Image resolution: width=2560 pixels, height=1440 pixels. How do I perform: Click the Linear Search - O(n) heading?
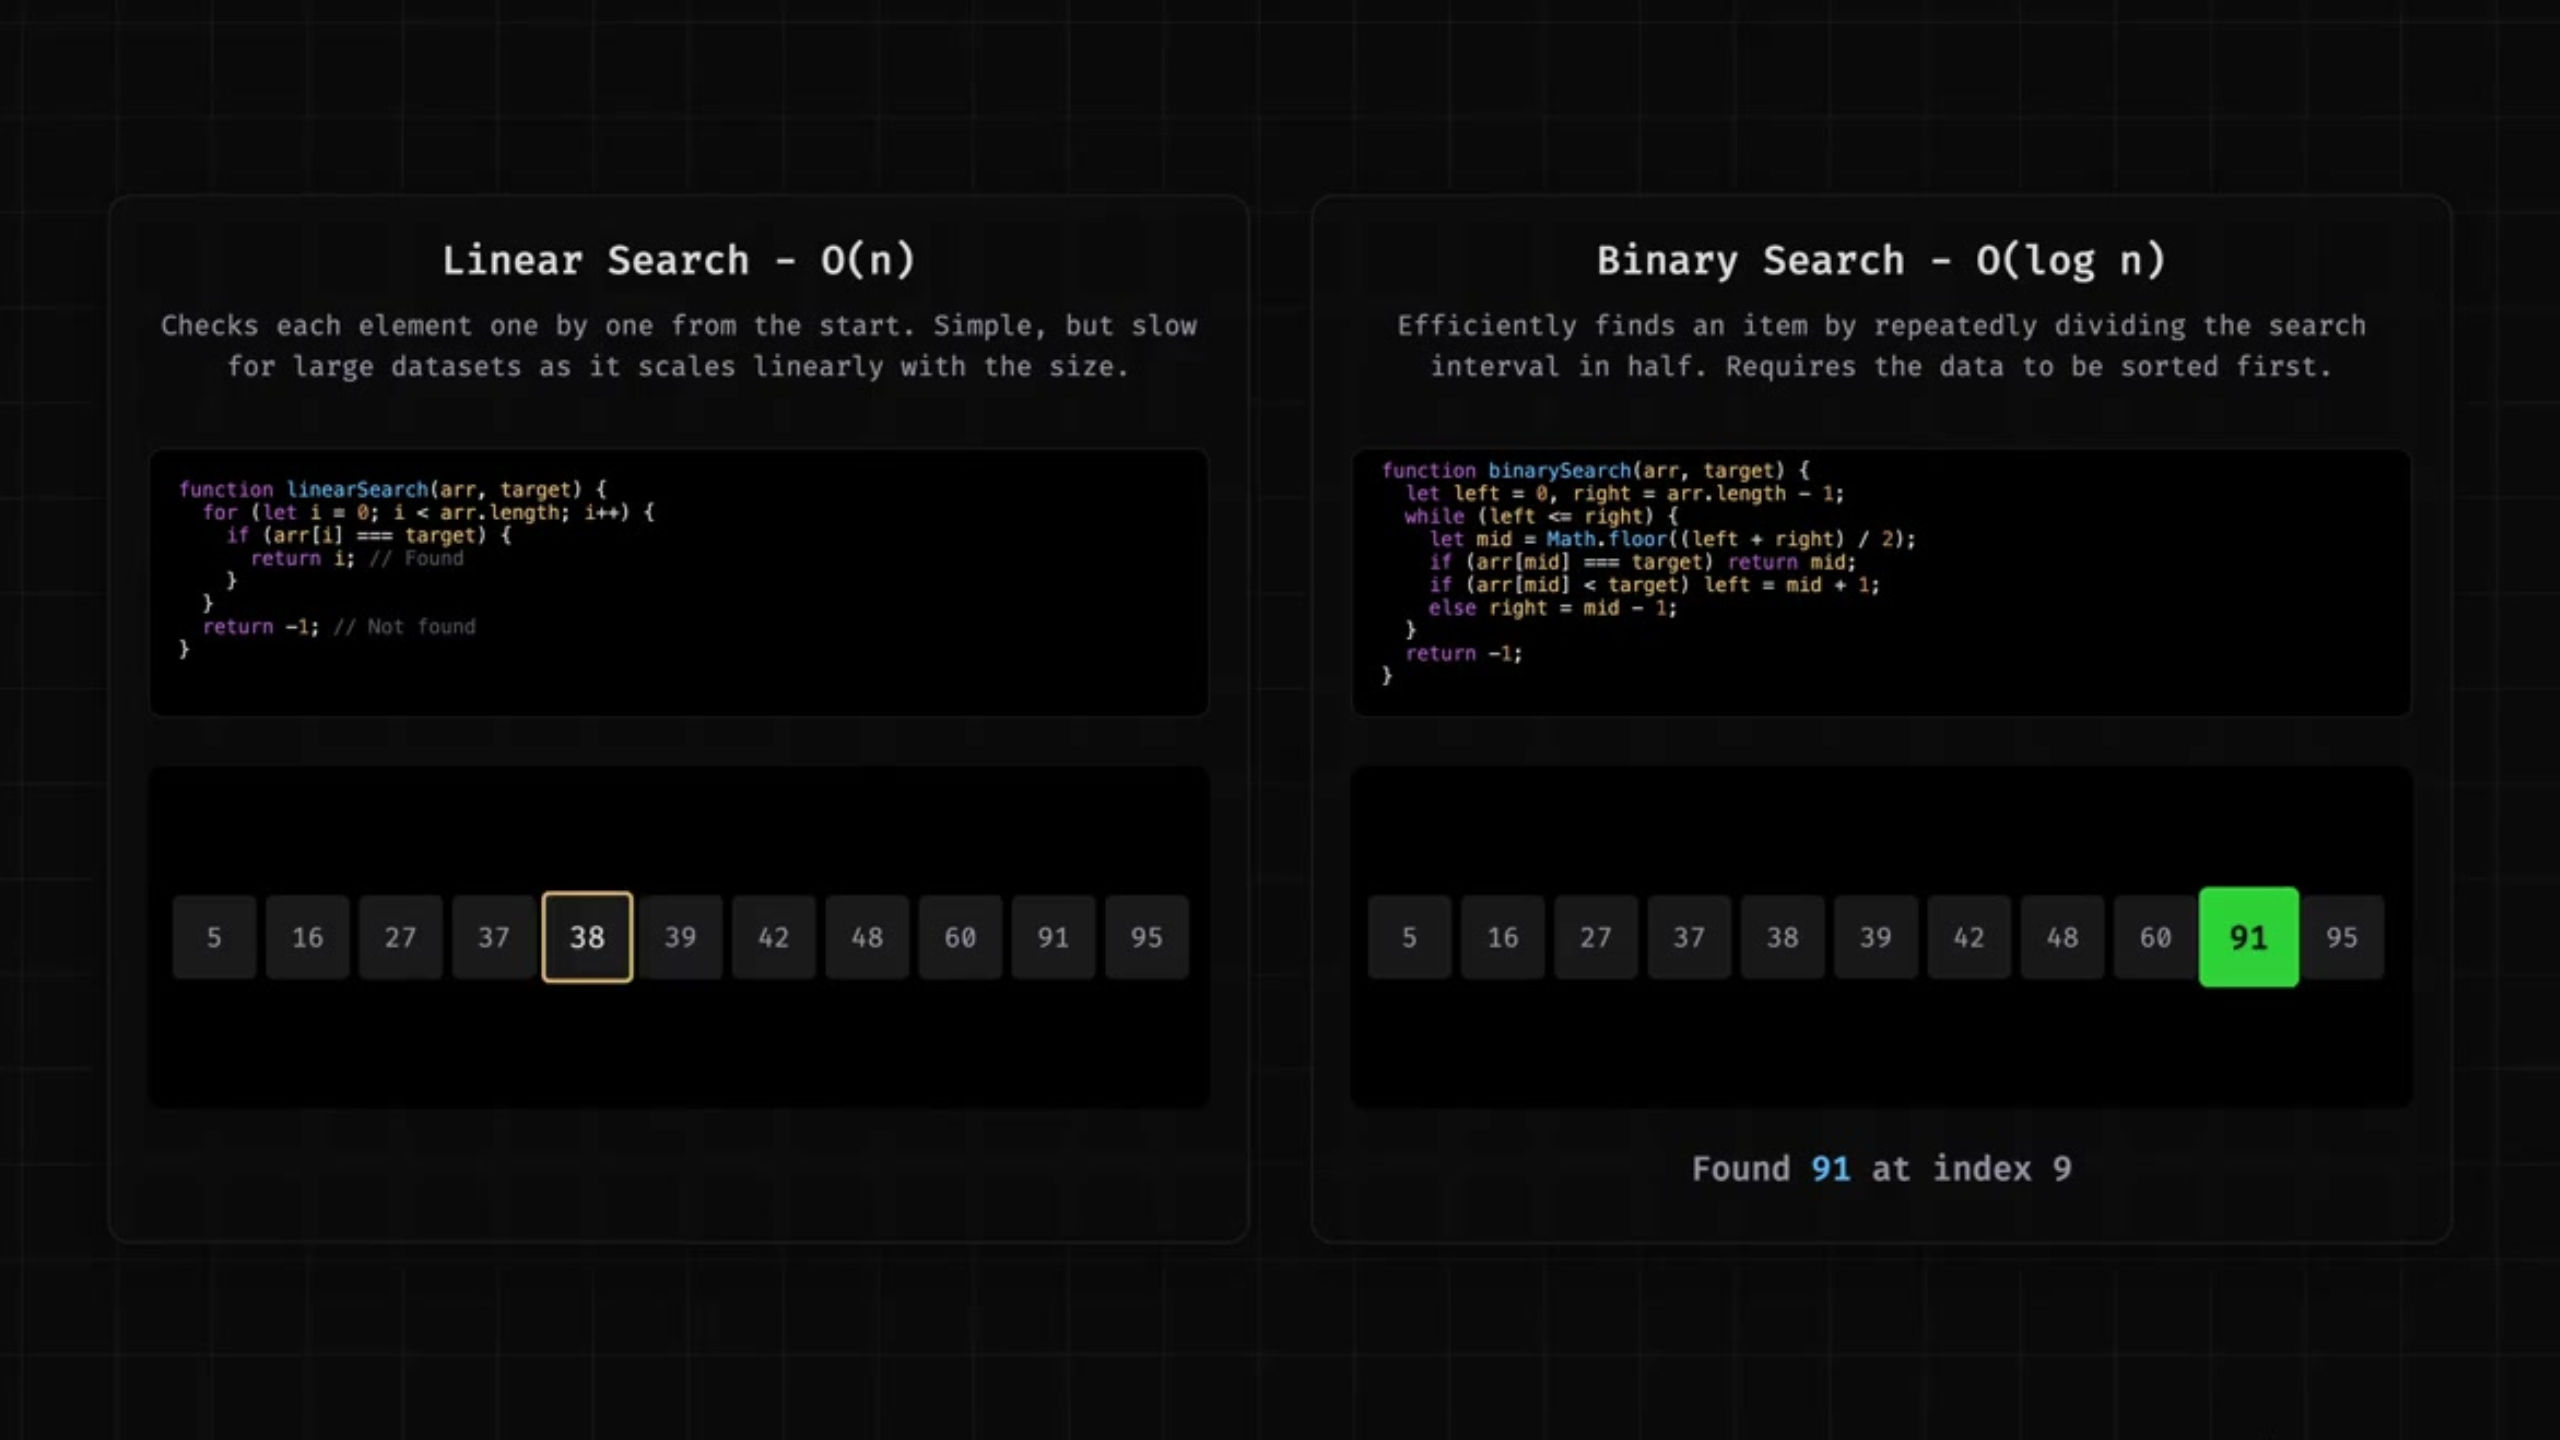point(680,259)
